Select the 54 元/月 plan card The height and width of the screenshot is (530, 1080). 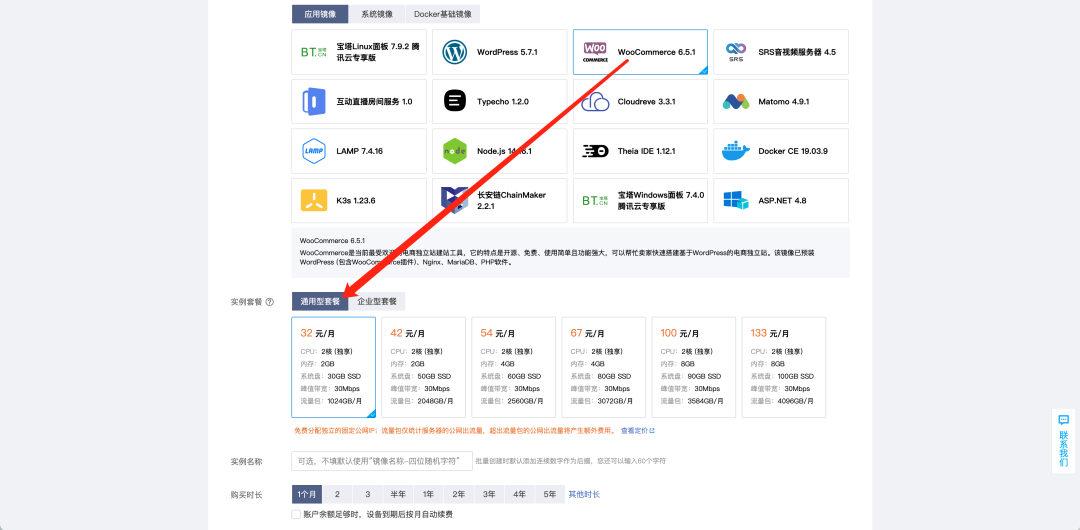click(514, 367)
